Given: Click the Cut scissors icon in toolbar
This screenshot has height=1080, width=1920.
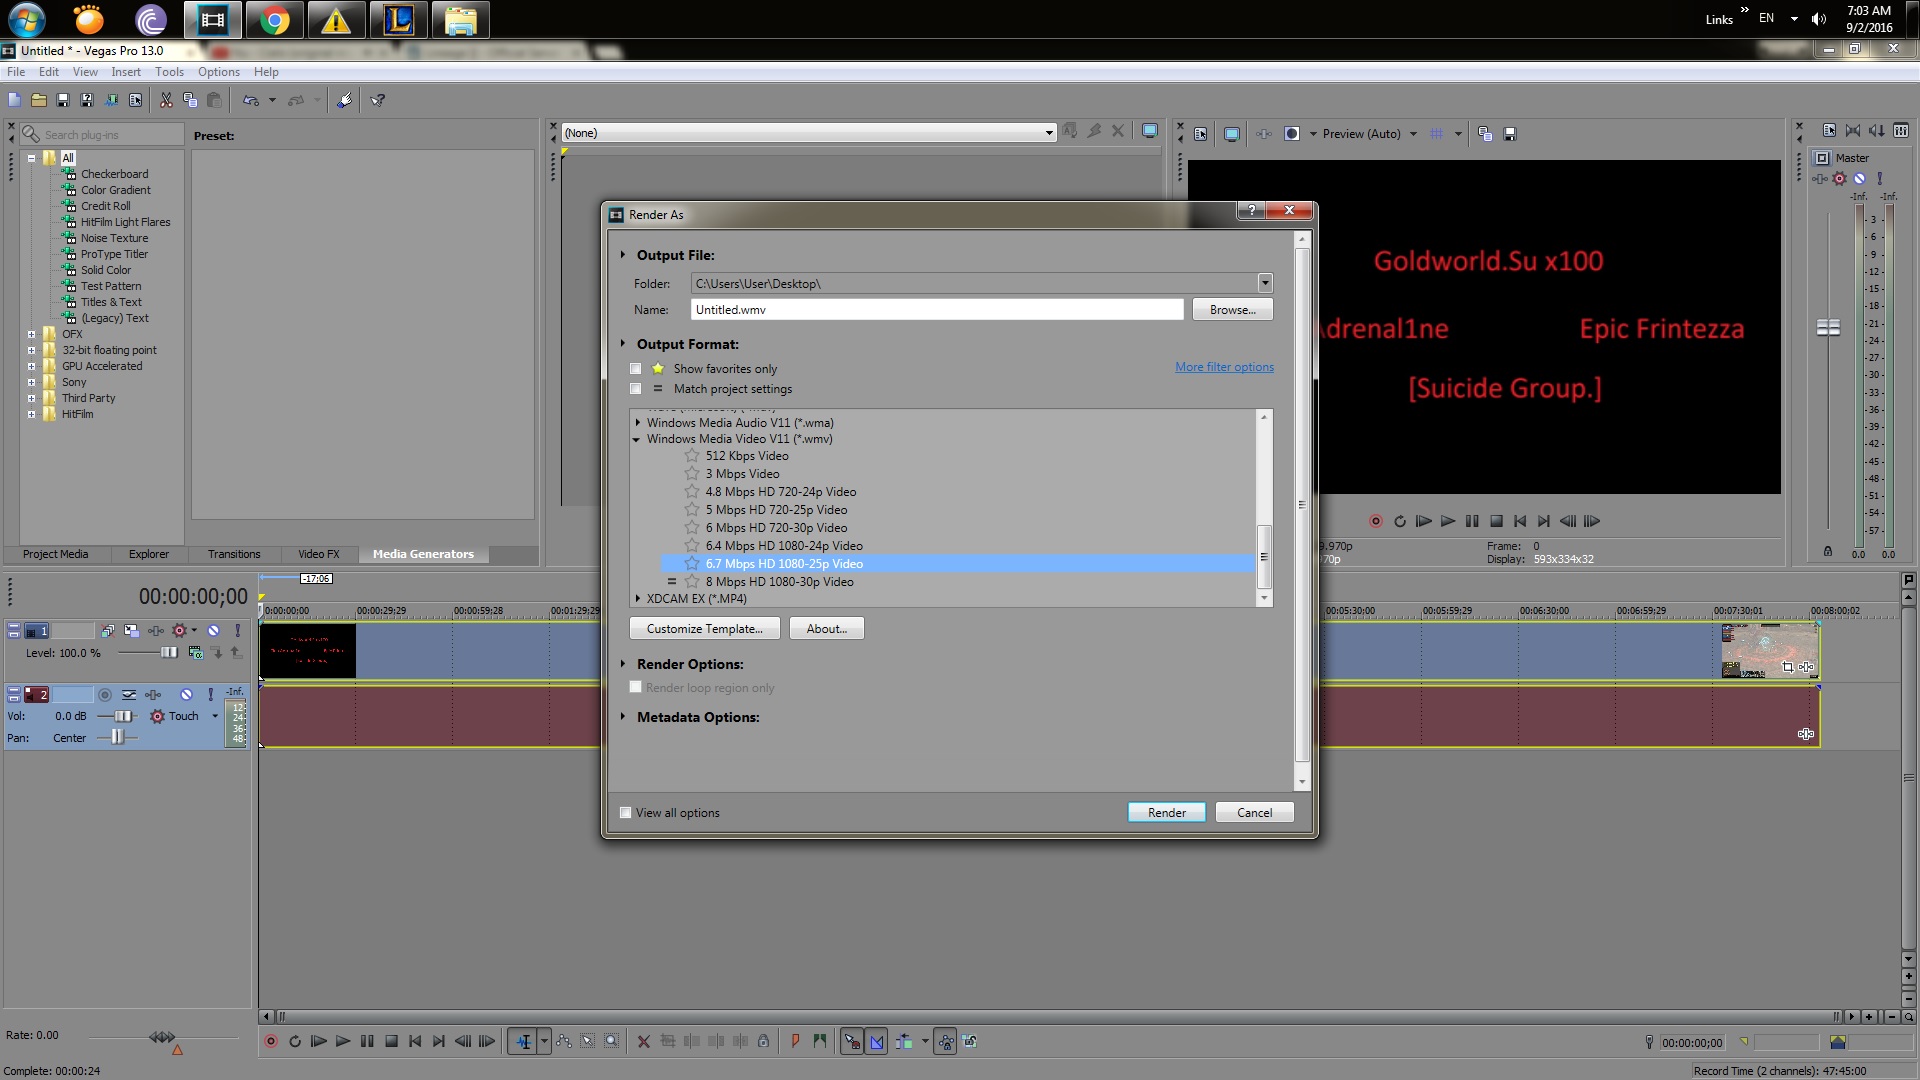Looking at the screenshot, I should [x=166, y=100].
